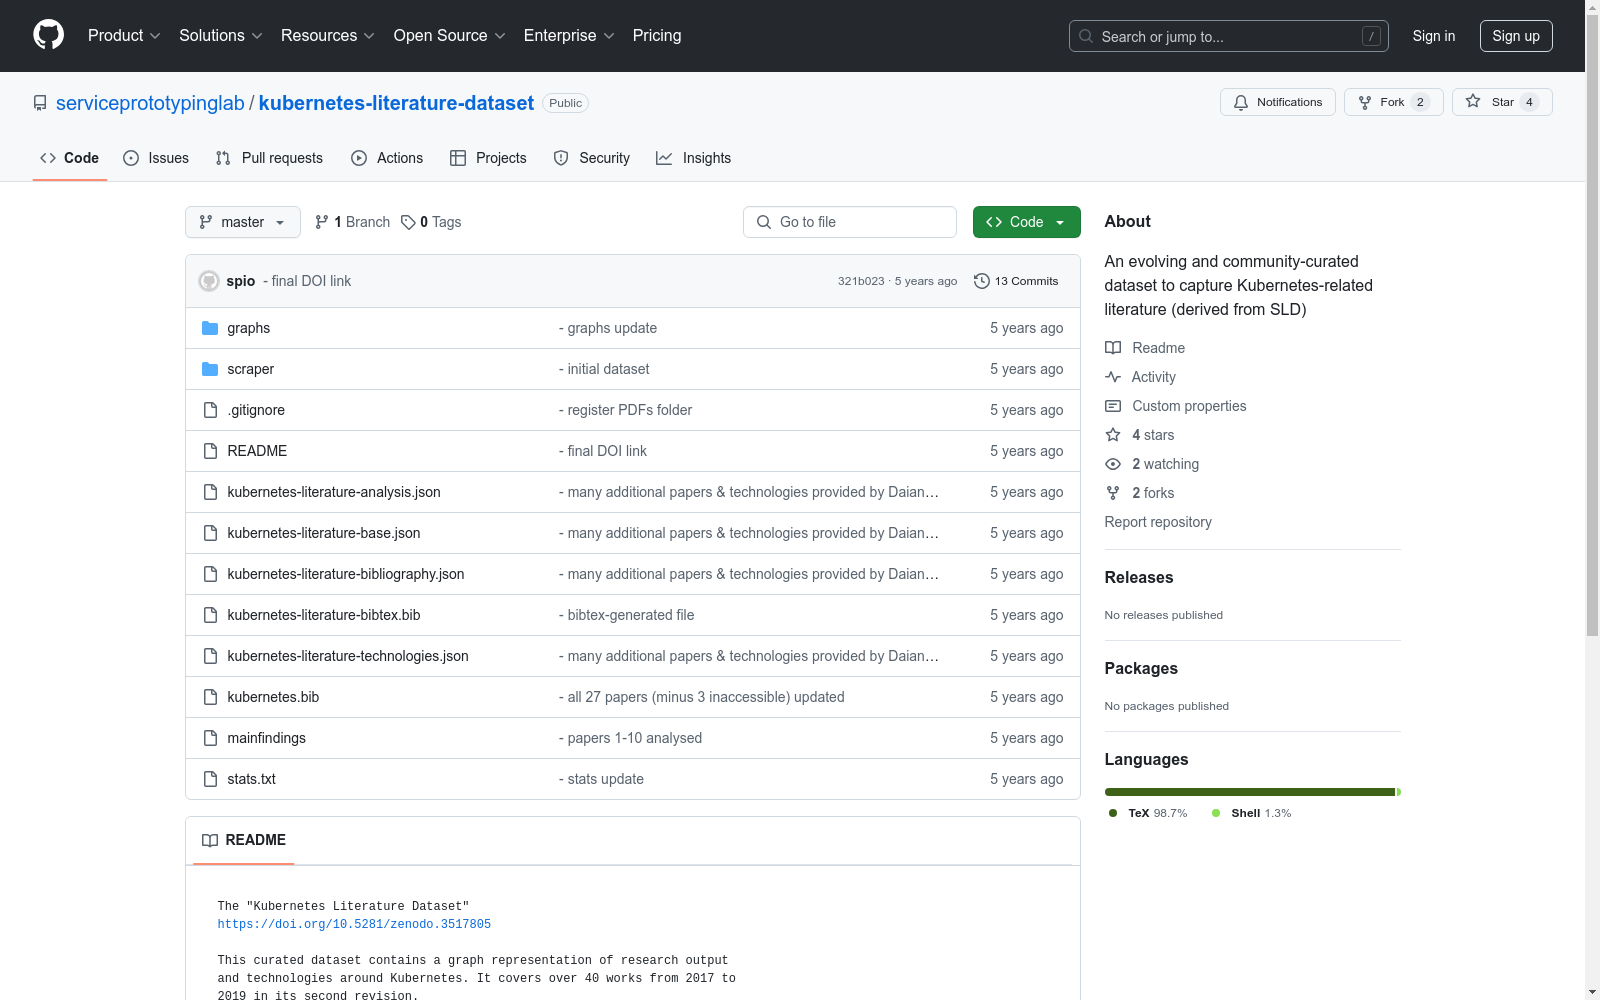
Task: Select the Code tab
Action: coord(70,158)
